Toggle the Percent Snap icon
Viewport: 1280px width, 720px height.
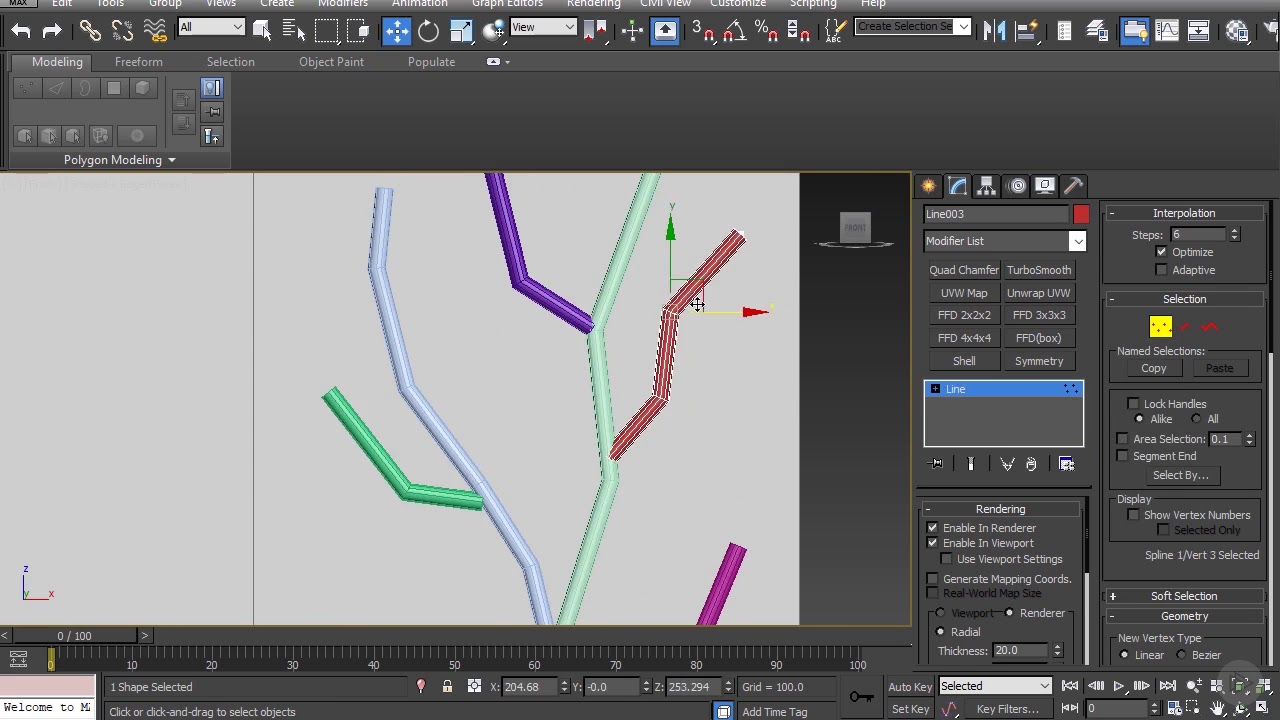pyautogui.click(x=768, y=31)
